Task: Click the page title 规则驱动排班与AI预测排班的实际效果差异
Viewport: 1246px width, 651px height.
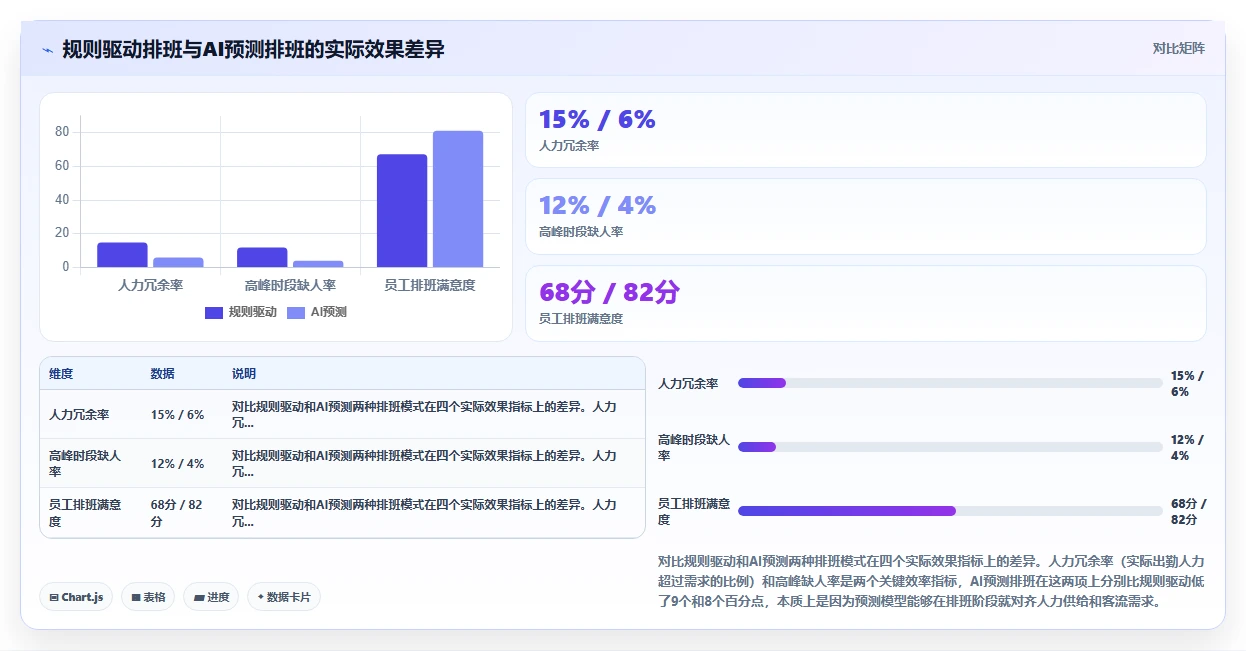Action: [x=253, y=49]
